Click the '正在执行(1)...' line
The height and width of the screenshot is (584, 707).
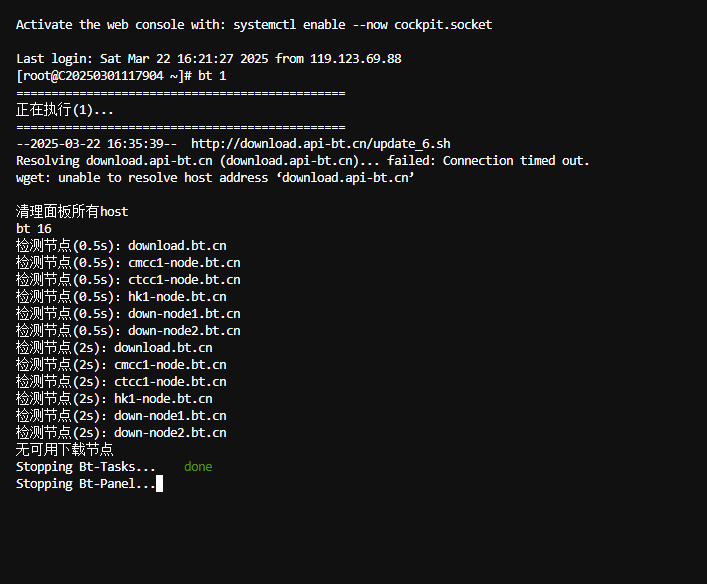click(64, 110)
